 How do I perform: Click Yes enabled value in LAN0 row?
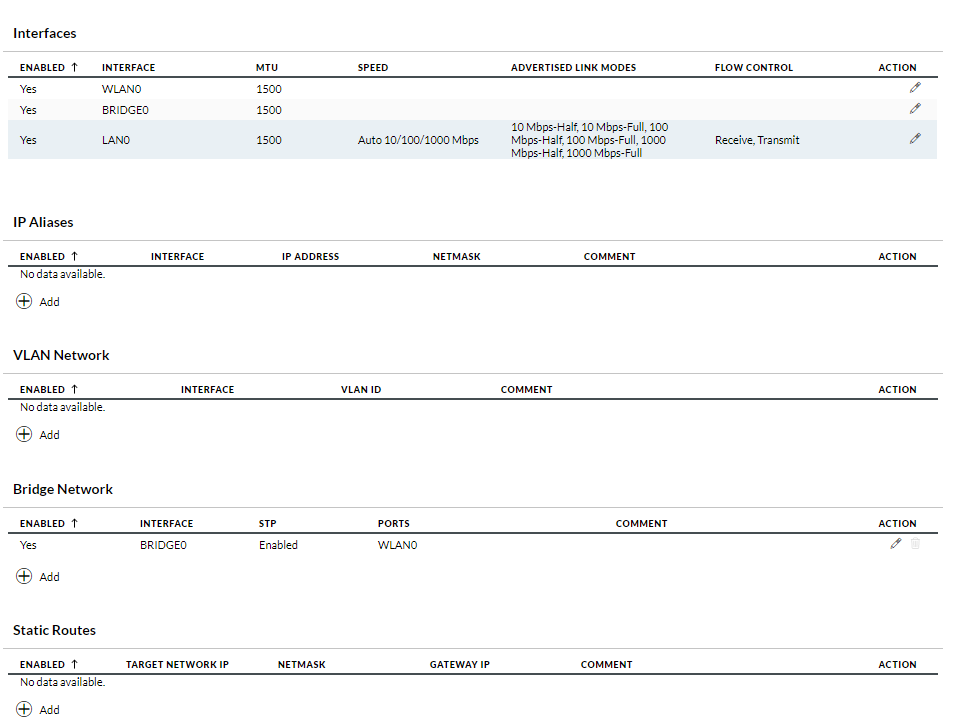click(x=28, y=140)
